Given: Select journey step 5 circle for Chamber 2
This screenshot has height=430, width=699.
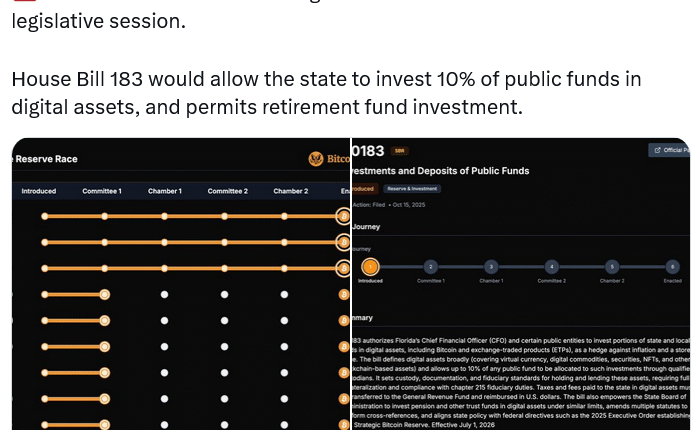Looking at the screenshot, I should pyautogui.click(x=612, y=267).
